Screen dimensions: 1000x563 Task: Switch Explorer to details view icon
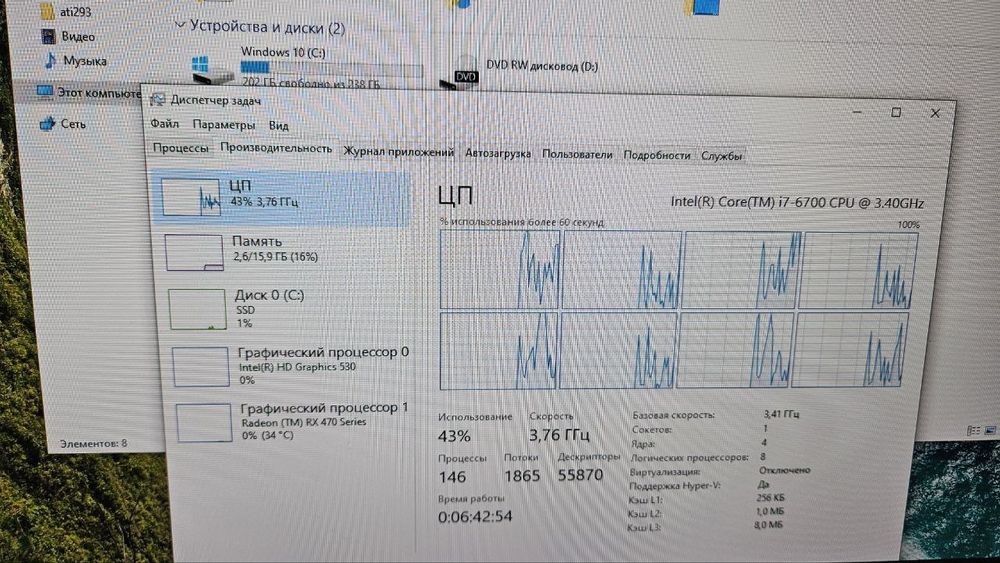(x=973, y=430)
